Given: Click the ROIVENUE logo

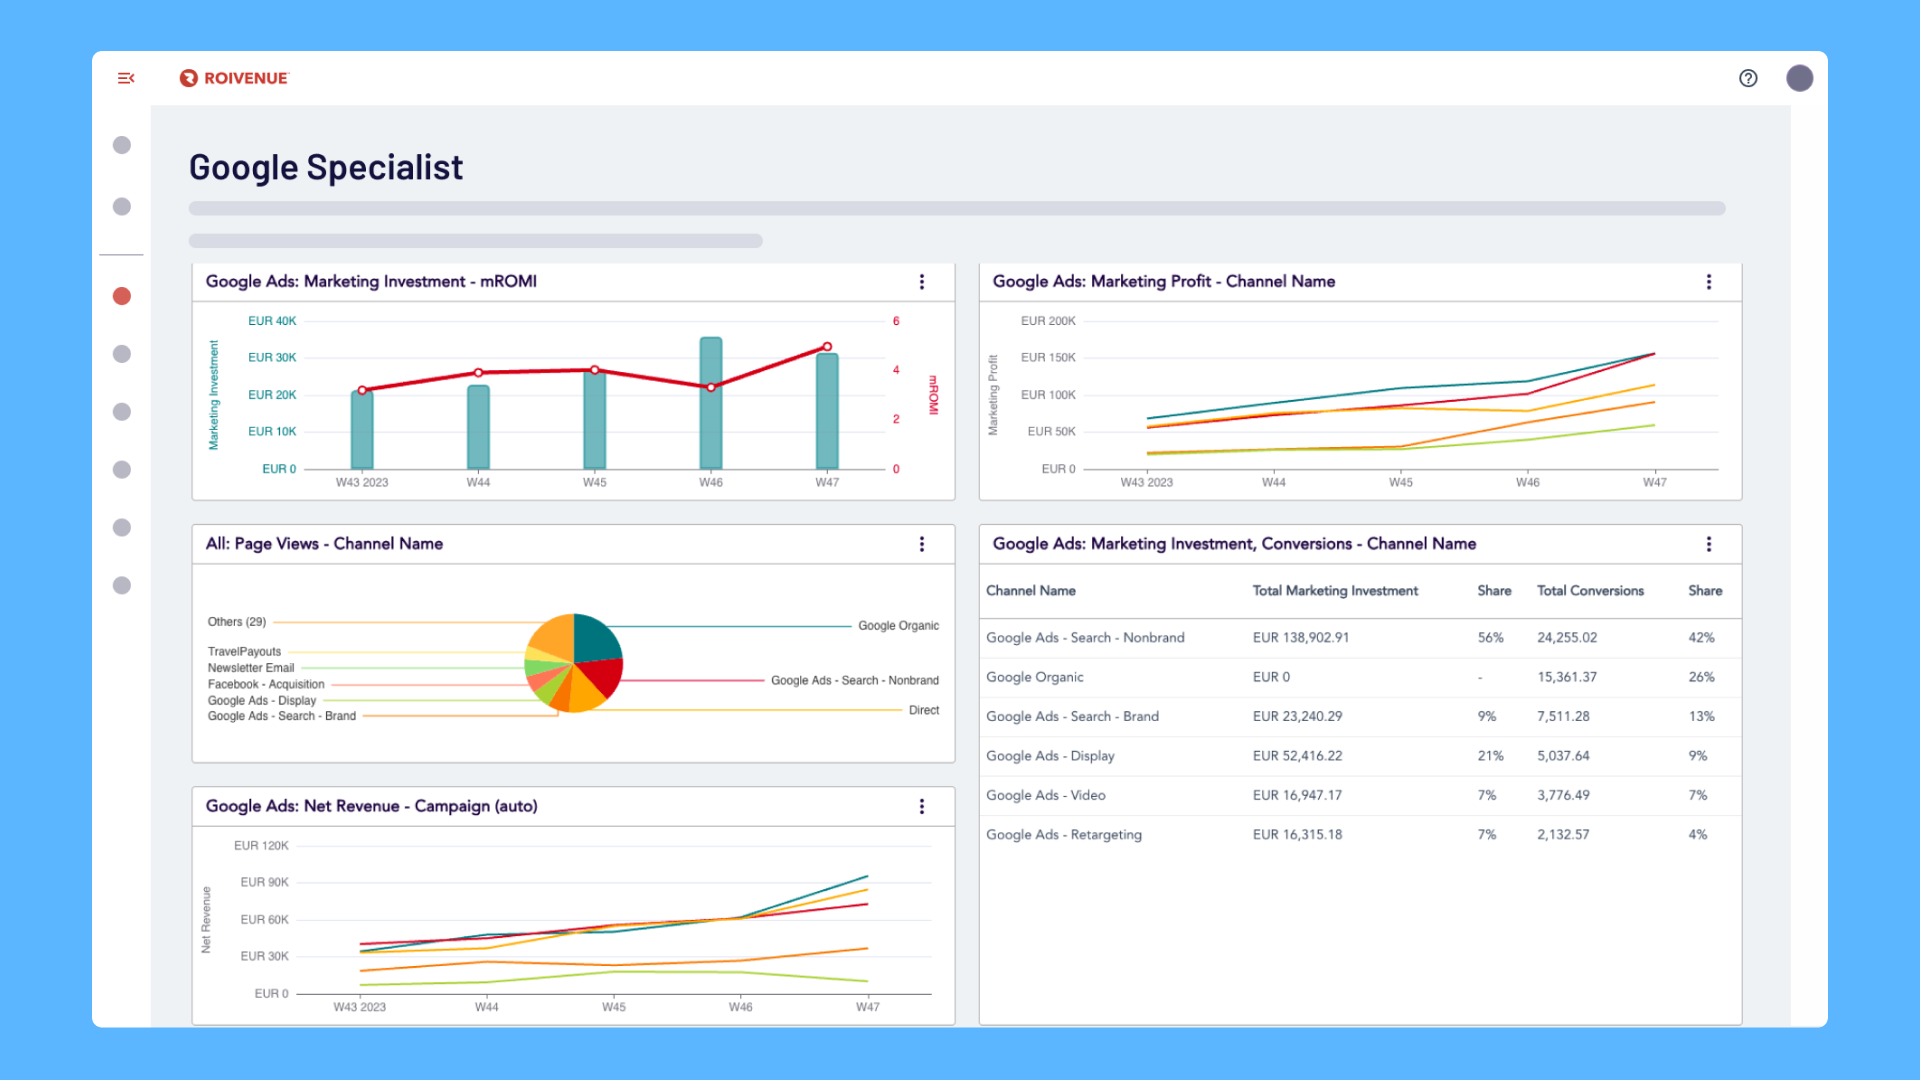Looking at the screenshot, I should point(234,78).
